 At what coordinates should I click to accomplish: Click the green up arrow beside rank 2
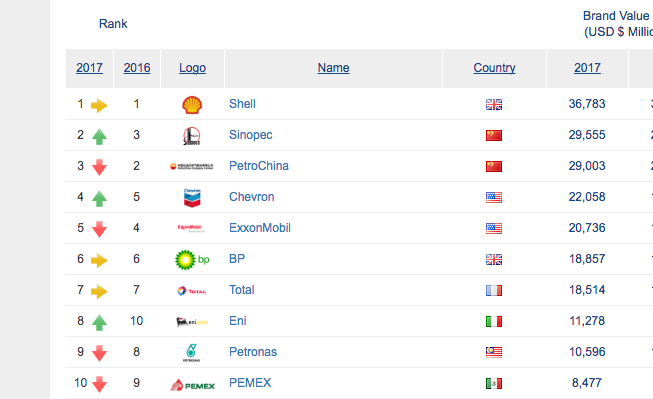tap(99, 137)
